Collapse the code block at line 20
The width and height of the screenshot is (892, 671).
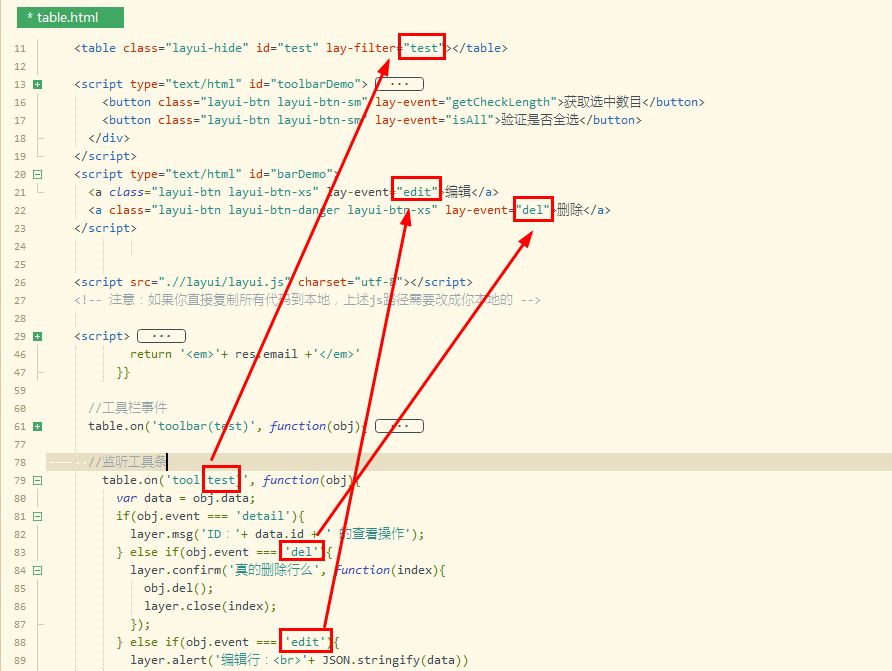click(38, 175)
